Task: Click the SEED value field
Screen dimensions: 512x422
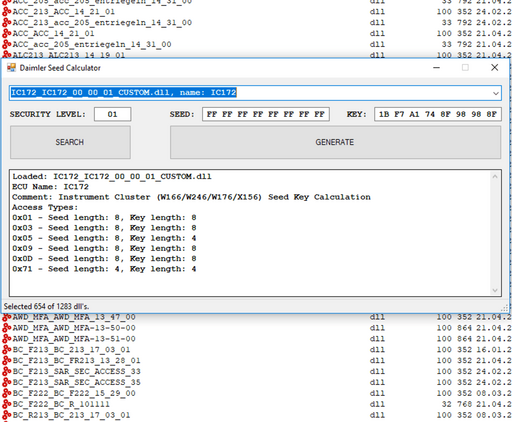Action: (x=266, y=114)
